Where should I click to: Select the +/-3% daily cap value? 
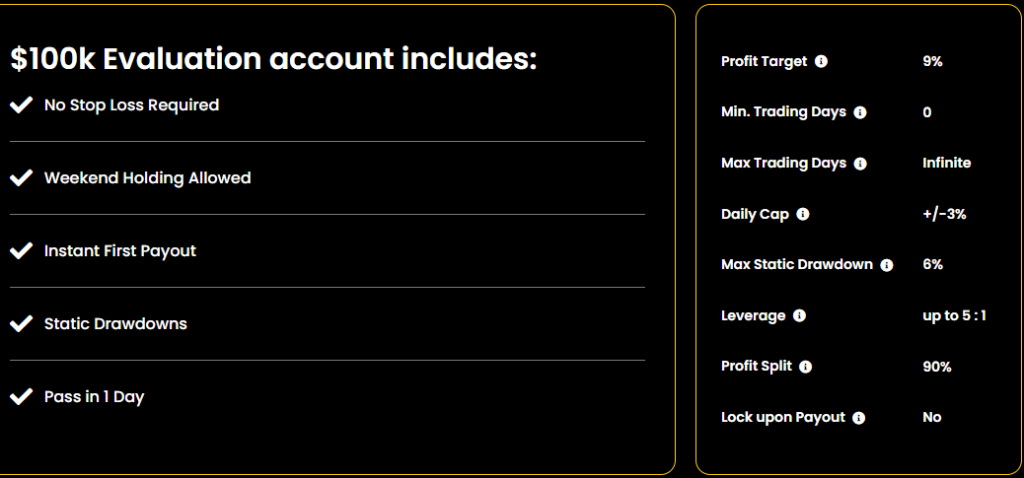[x=944, y=214]
